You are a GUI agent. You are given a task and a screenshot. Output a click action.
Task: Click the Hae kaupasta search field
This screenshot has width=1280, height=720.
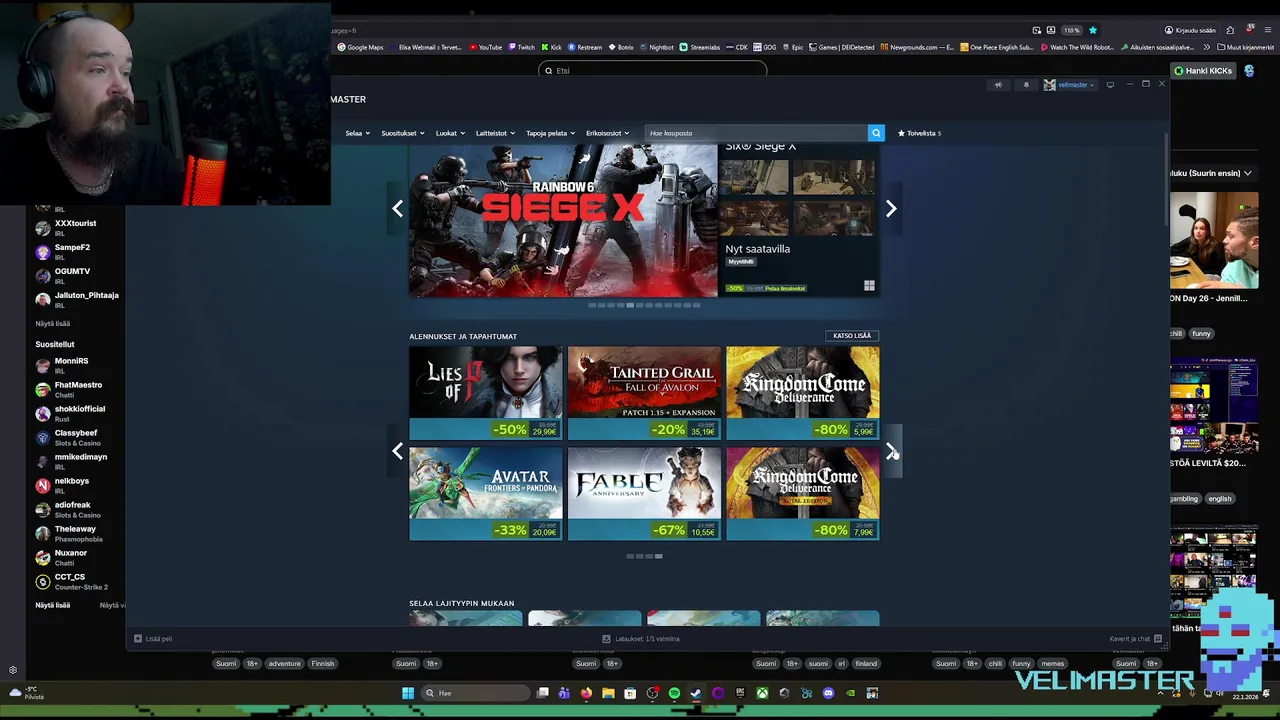click(756, 133)
